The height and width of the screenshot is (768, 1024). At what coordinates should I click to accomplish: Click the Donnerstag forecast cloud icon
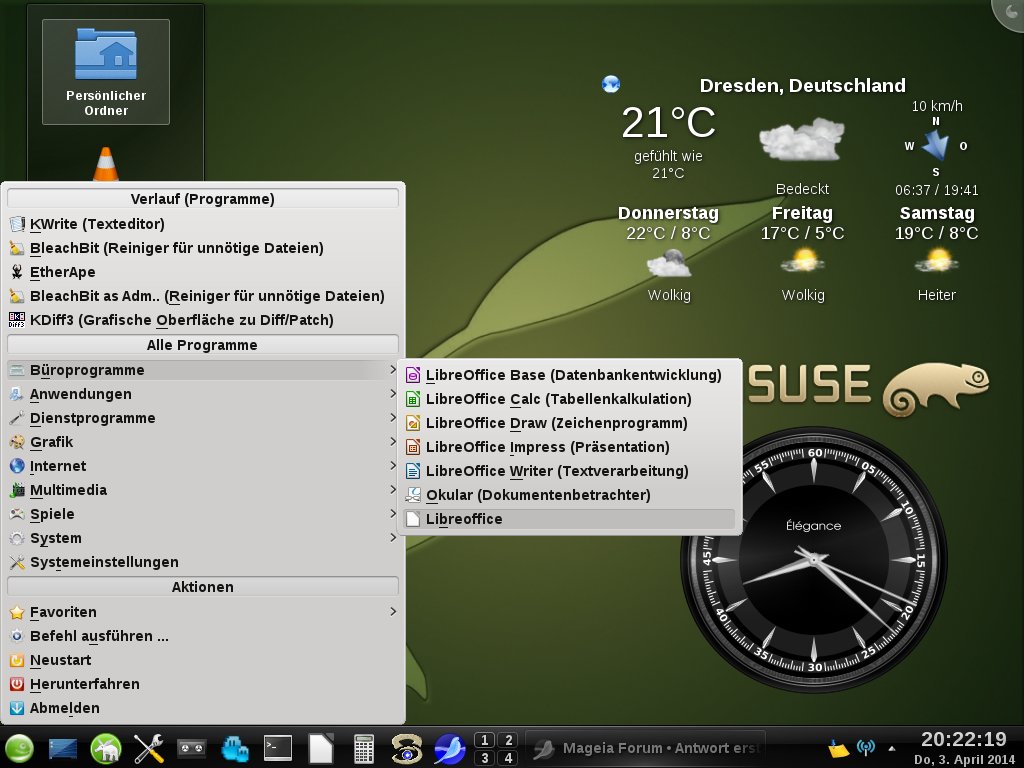tap(669, 264)
